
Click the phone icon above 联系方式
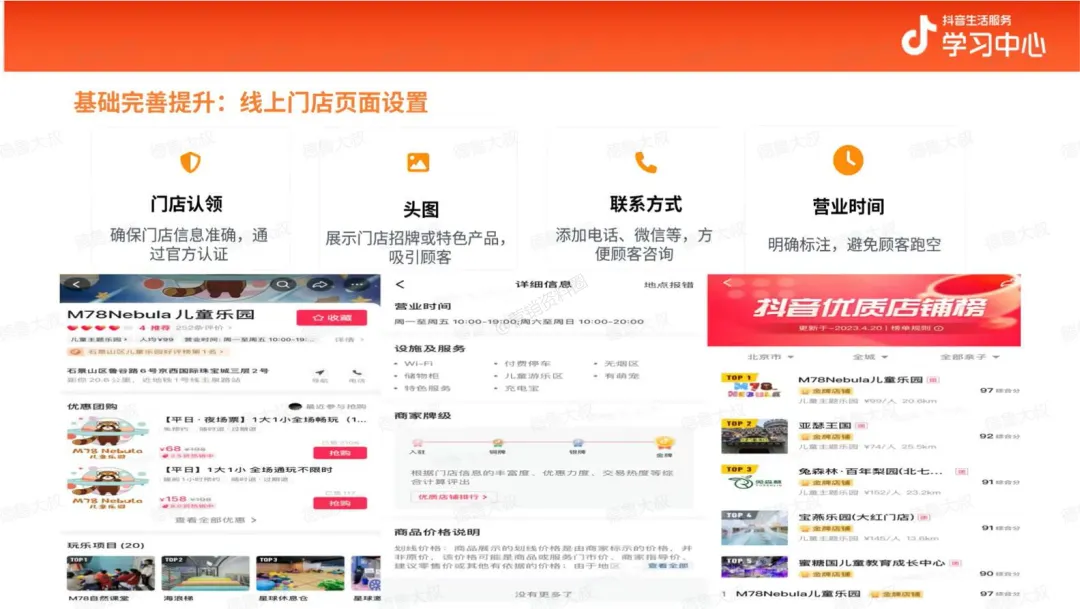click(645, 163)
